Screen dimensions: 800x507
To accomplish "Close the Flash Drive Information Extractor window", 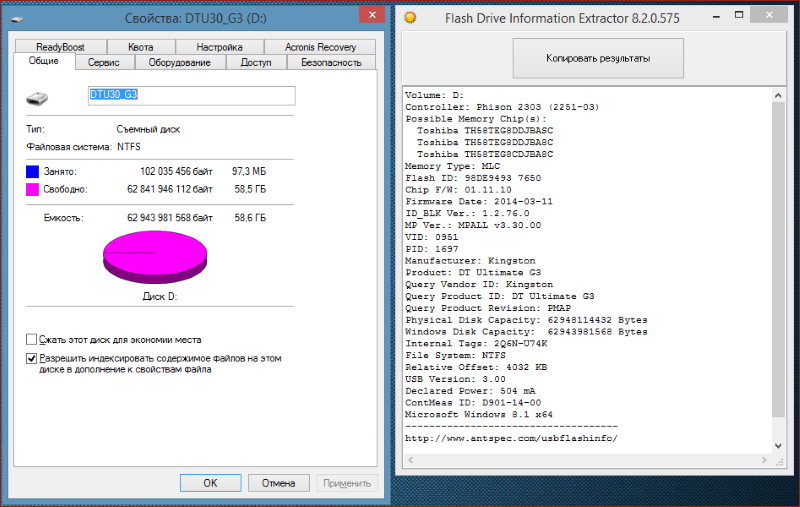I will (x=769, y=15).
